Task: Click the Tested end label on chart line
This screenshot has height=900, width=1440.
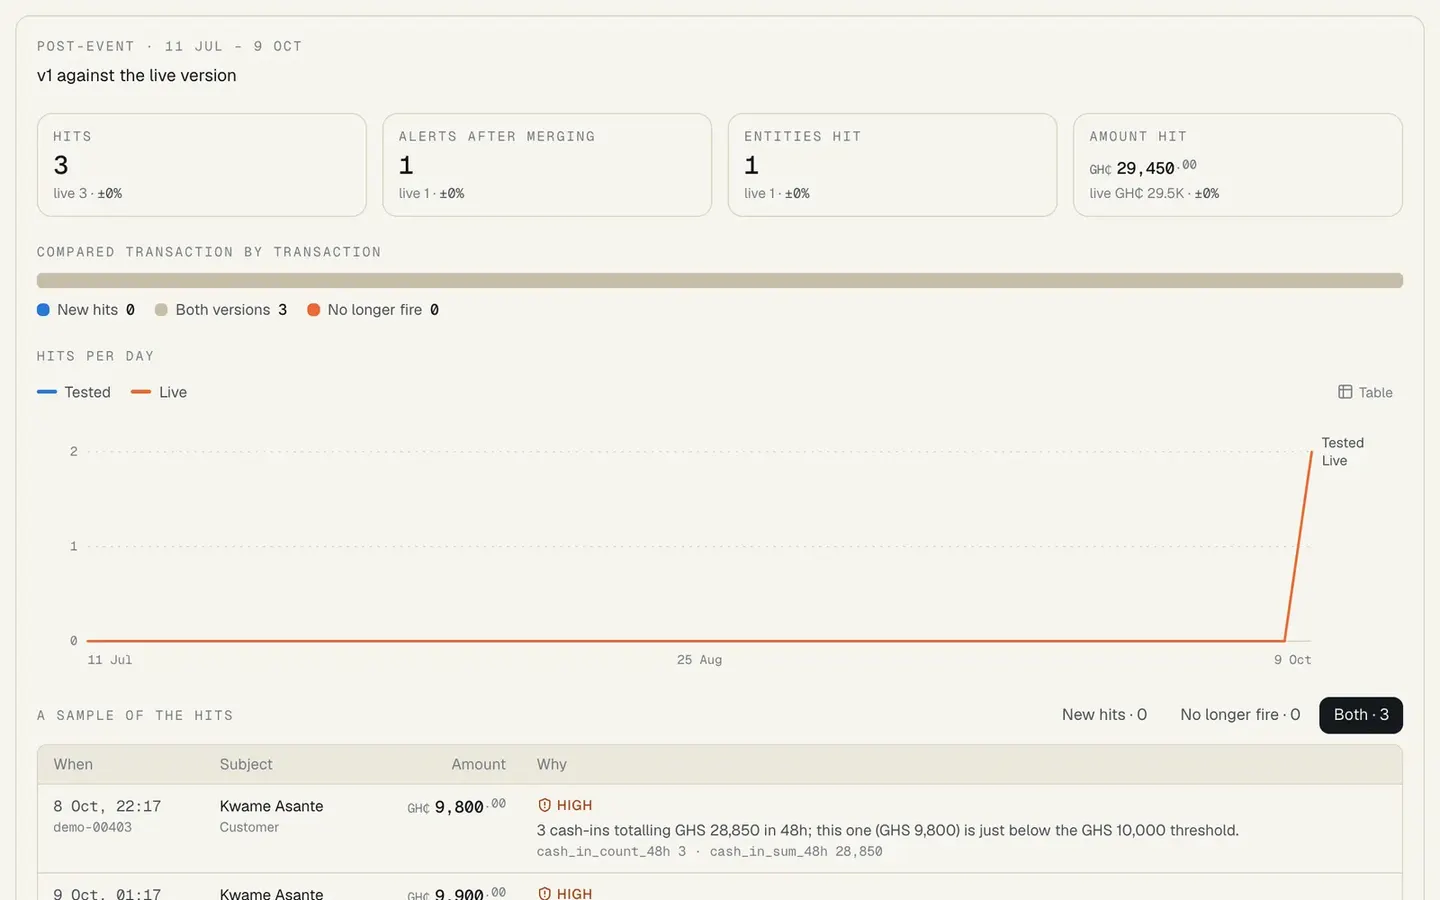Action: 1342,443
